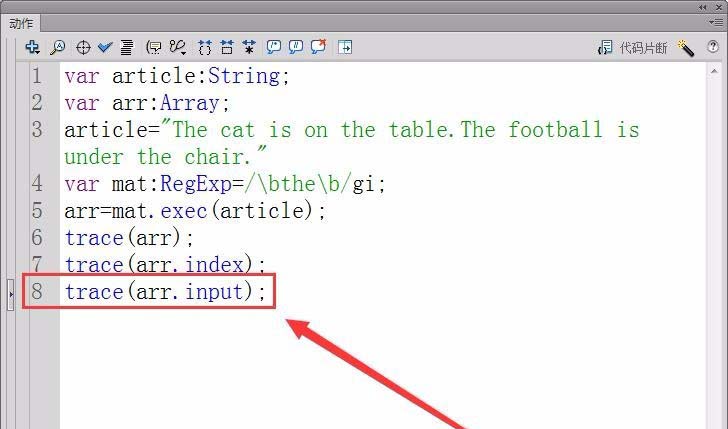Expand the left sidebar with the small arrow handle
This screenshot has width=728, height=429.
11,294
